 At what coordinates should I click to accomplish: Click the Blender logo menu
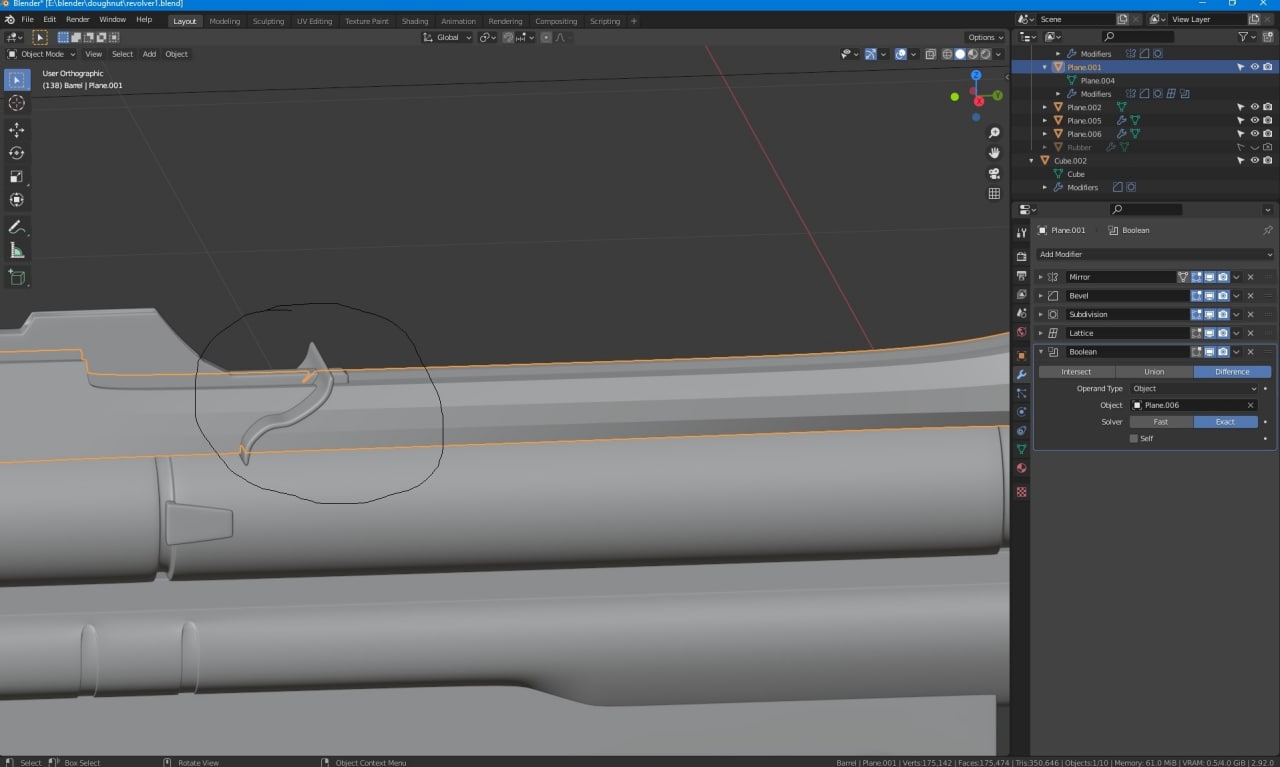click(x=9, y=19)
